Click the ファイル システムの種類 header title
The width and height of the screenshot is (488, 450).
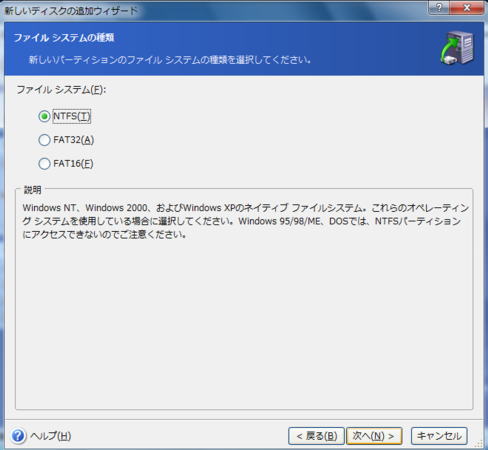tap(64, 37)
